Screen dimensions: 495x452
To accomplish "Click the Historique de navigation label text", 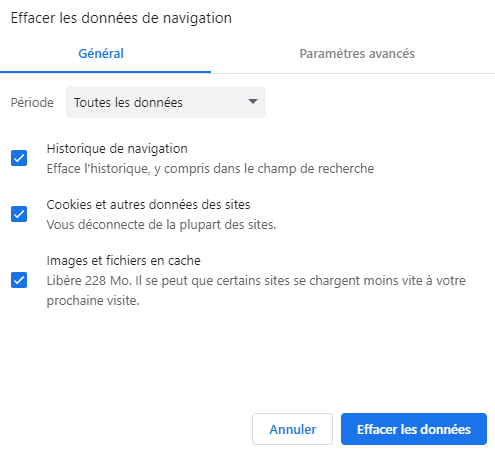I will click(117, 149).
